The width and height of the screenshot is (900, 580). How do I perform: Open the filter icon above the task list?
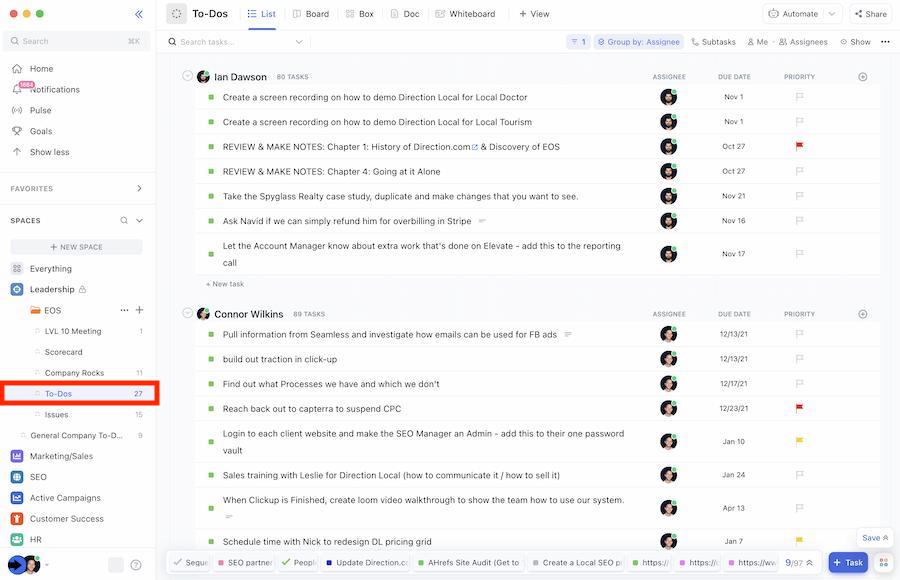click(x=573, y=40)
